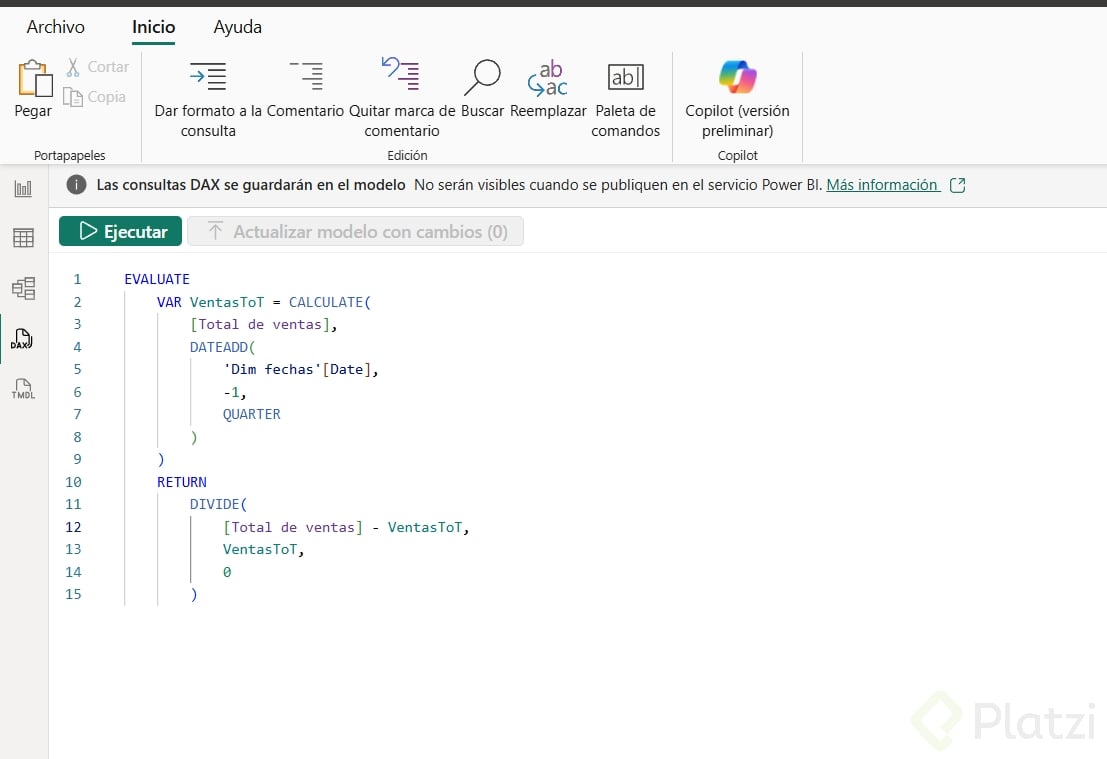
Task: Select the Inicio ribbon tab
Action: pos(153,27)
